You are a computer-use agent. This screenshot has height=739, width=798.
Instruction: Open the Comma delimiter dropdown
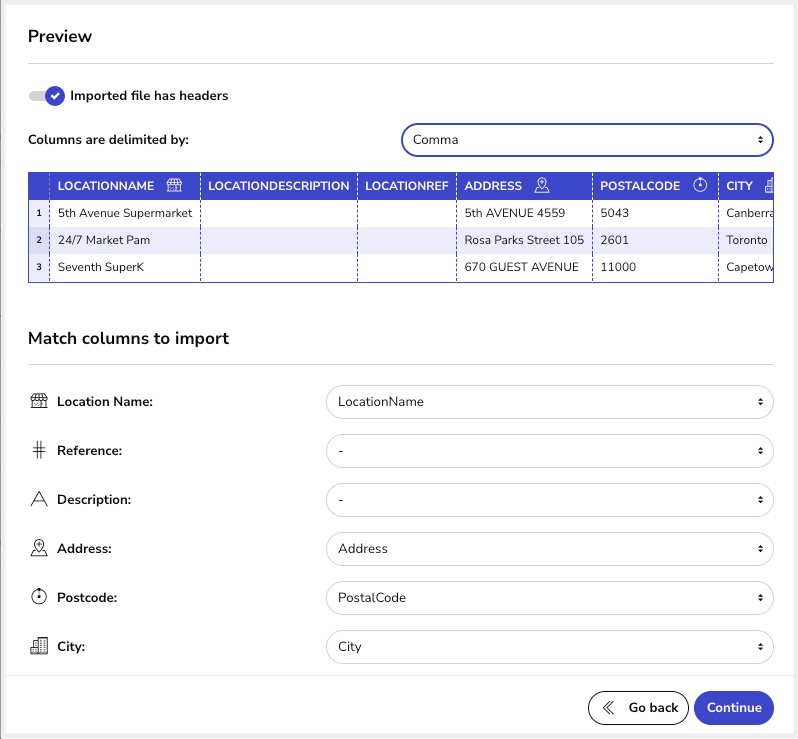(x=587, y=139)
